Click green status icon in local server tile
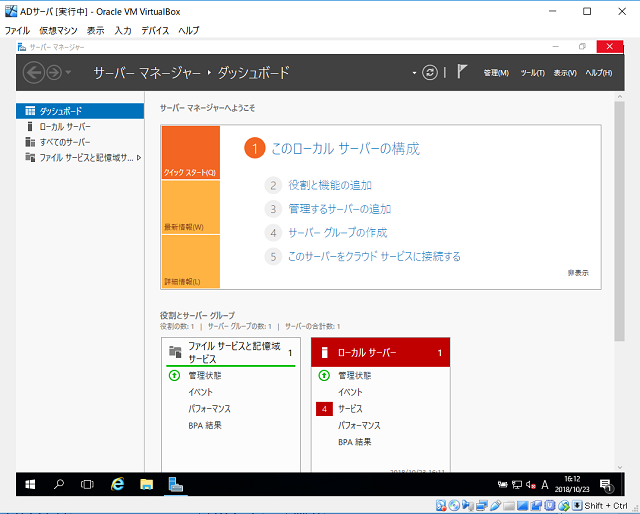Viewport: 640px width, 514px height. pyautogui.click(x=324, y=376)
